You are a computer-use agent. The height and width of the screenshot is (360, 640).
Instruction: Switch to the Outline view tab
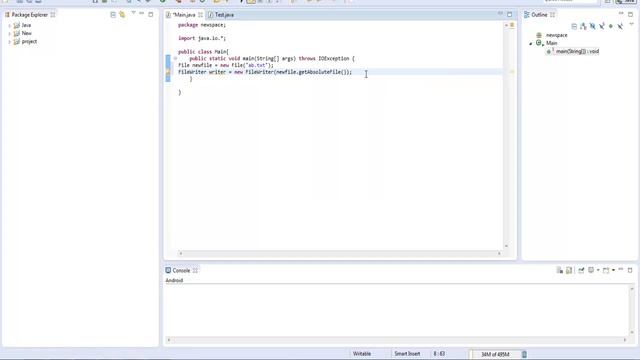(x=539, y=15)
